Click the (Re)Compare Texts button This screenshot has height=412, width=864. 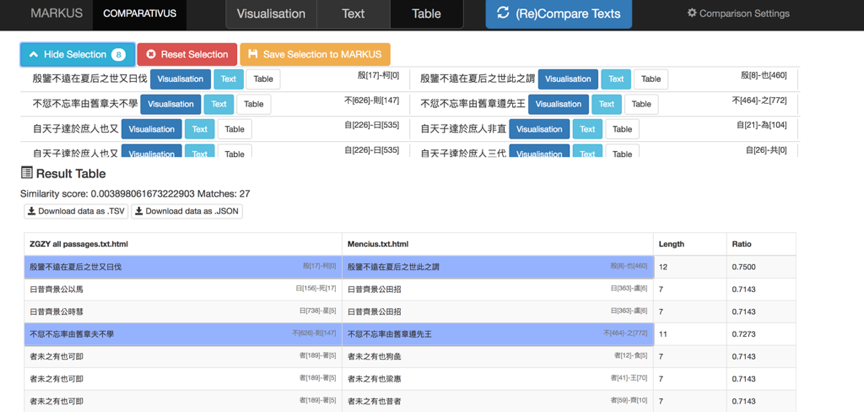[x=559, y=14]
